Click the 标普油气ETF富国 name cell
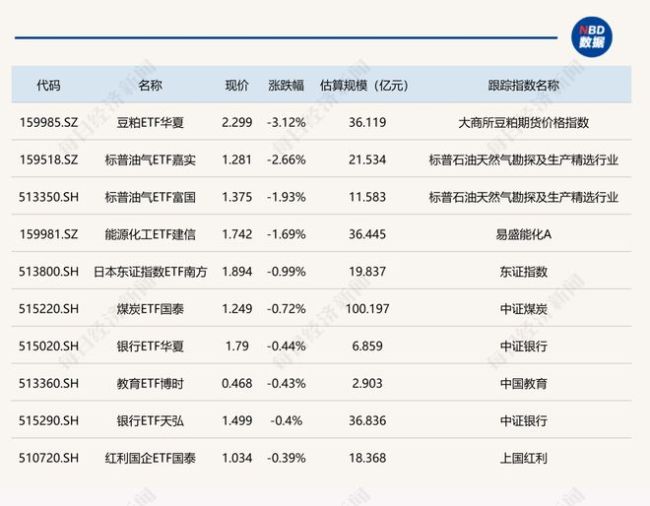 tap(150, 197)
